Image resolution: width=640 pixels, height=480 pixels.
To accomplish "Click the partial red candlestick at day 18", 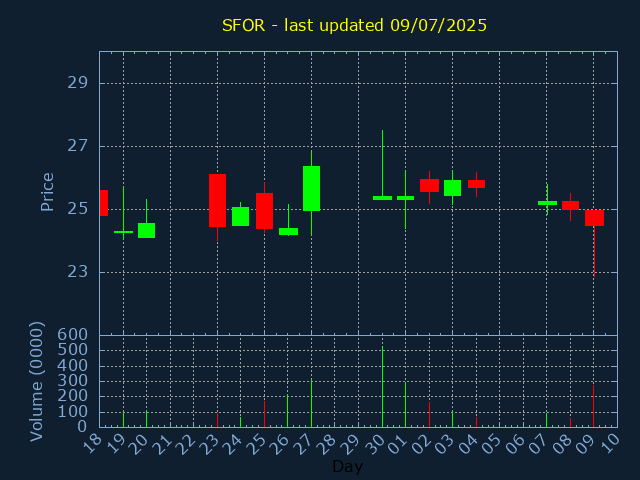I will [104, 202].
